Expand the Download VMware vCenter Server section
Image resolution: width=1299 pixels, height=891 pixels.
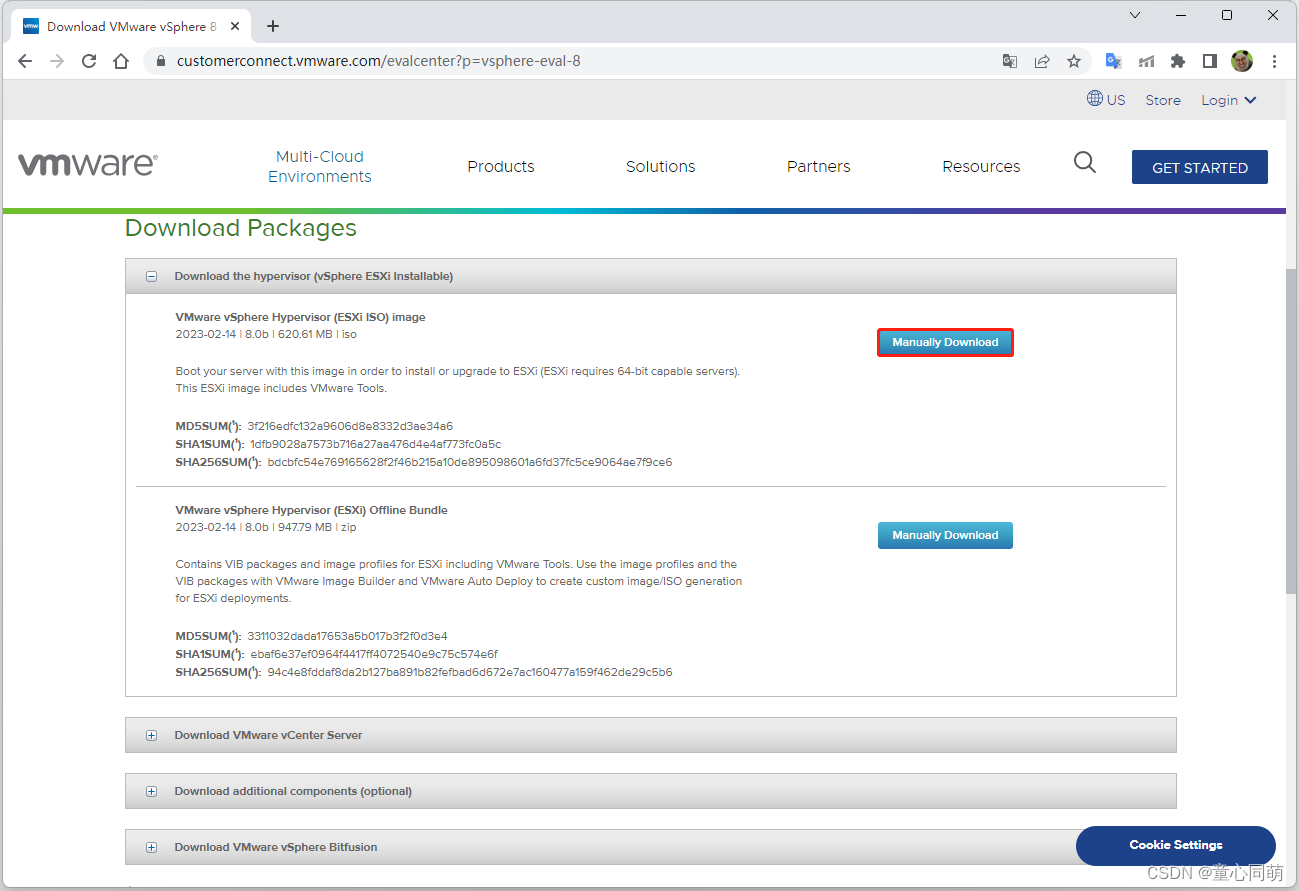coord(151,735)
